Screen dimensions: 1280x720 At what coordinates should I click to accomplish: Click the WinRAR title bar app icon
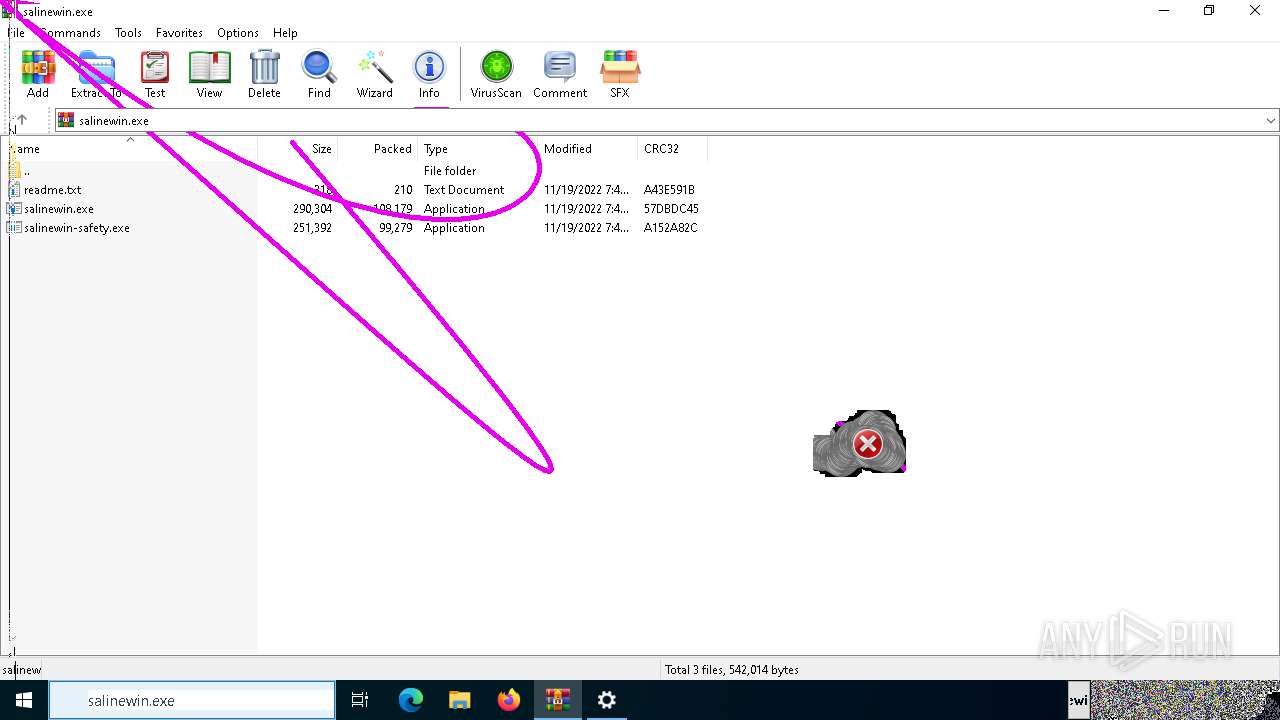point(10,11)
